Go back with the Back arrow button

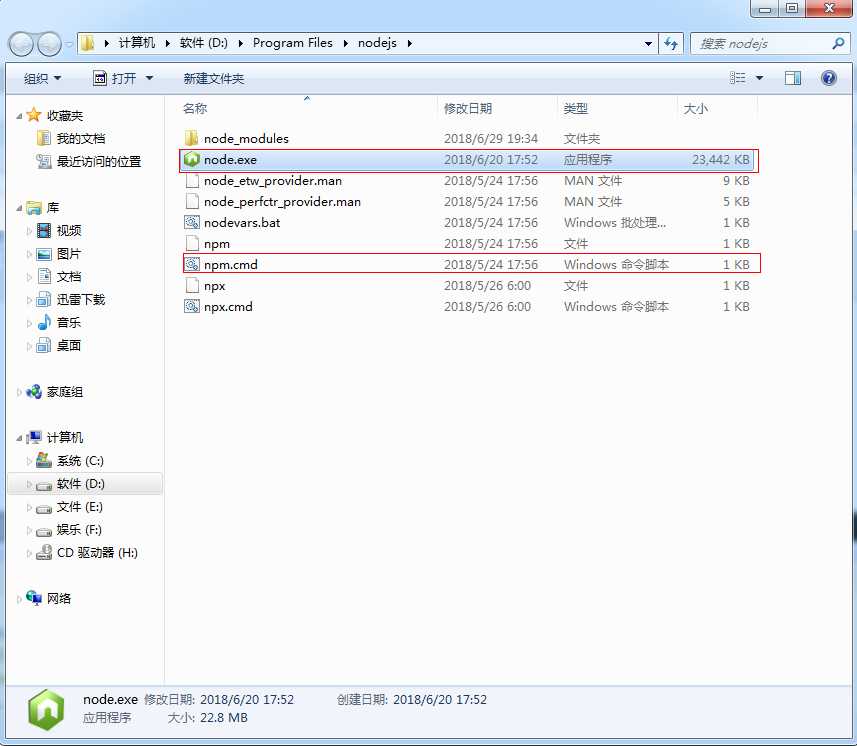click(x=21, y=44)
